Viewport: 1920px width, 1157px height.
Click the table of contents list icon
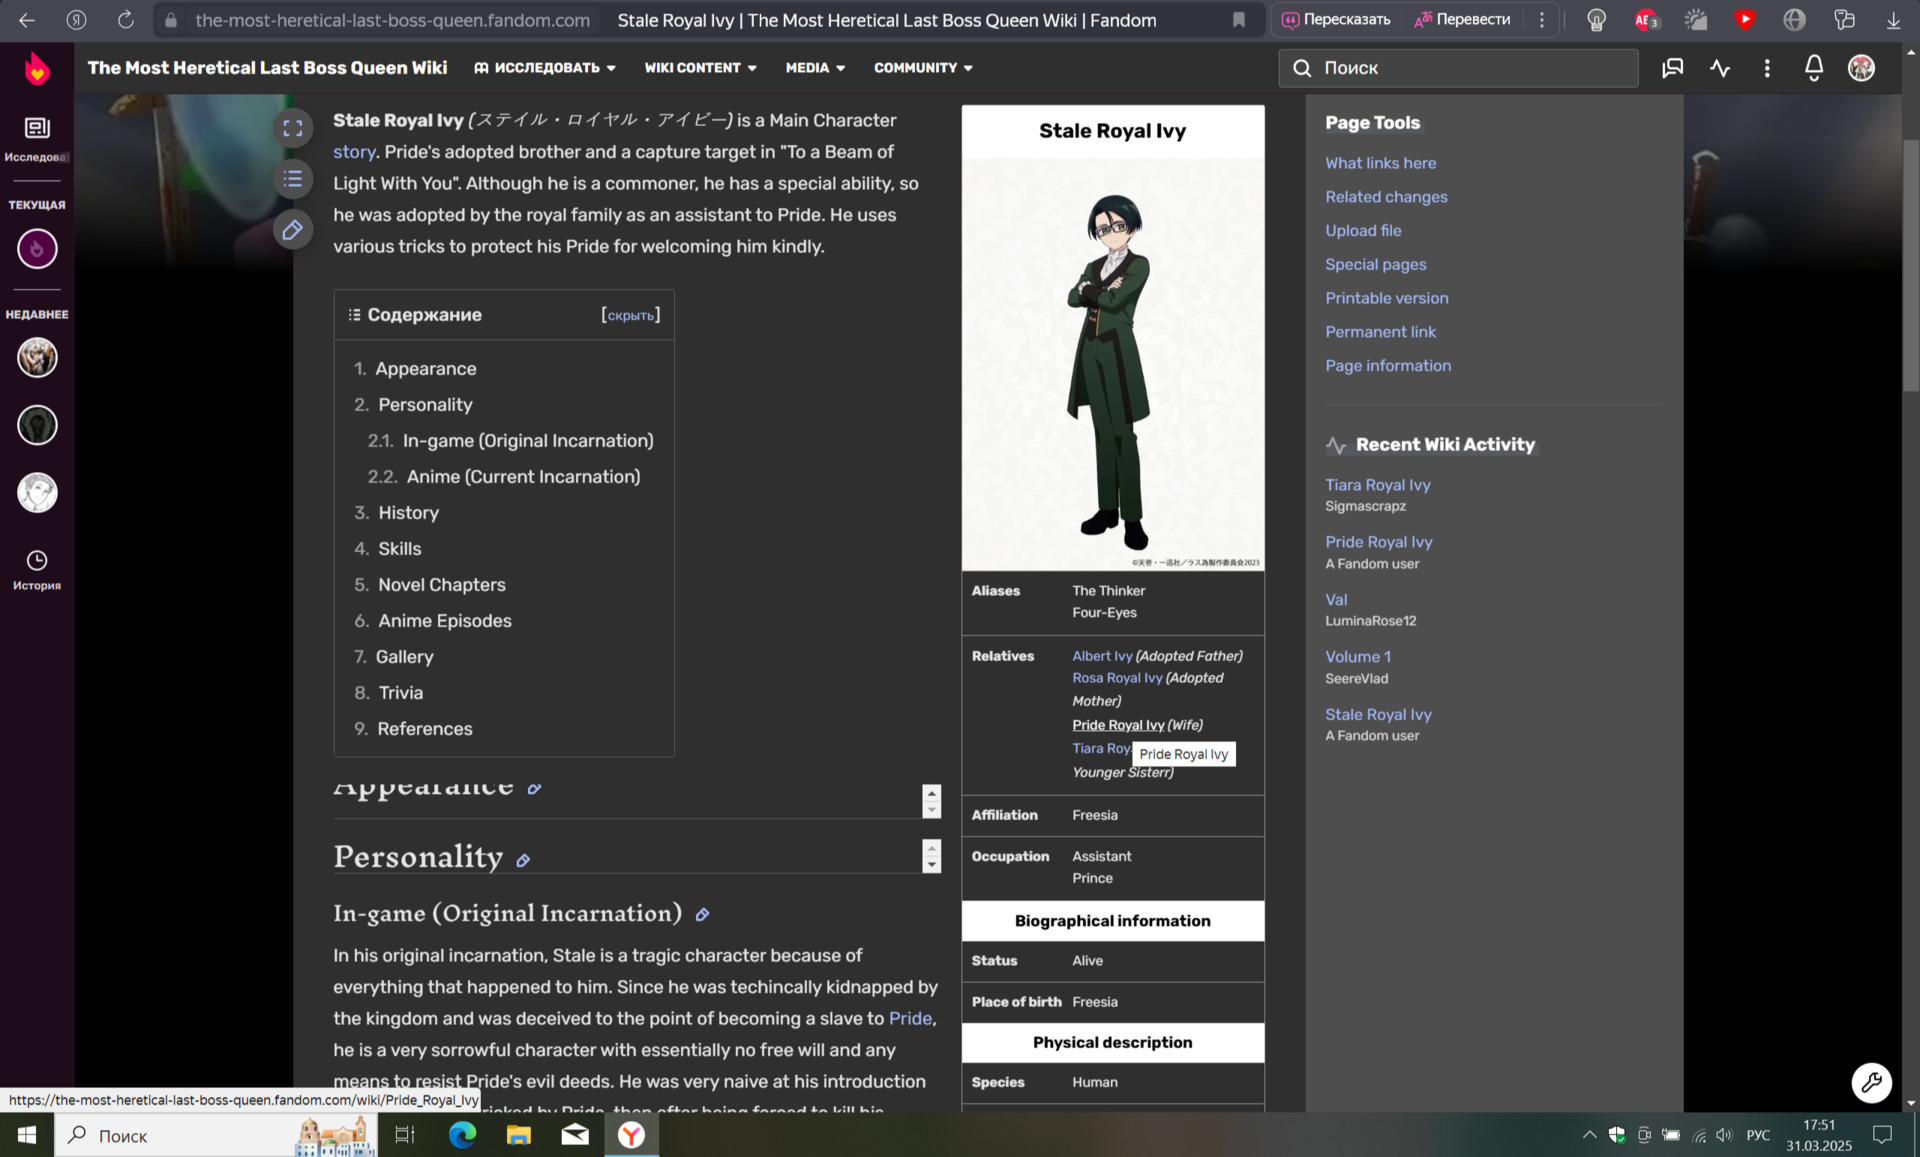[x=292, y=179]
